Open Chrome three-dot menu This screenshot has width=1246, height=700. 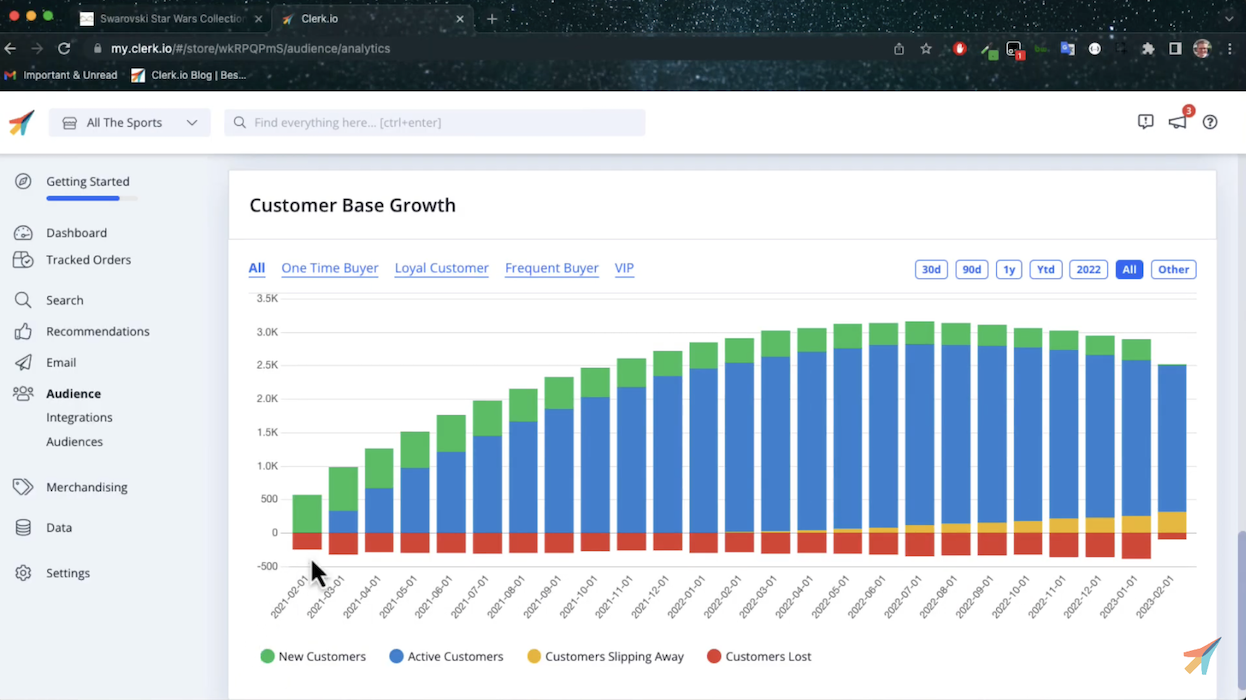[1230, 48]
